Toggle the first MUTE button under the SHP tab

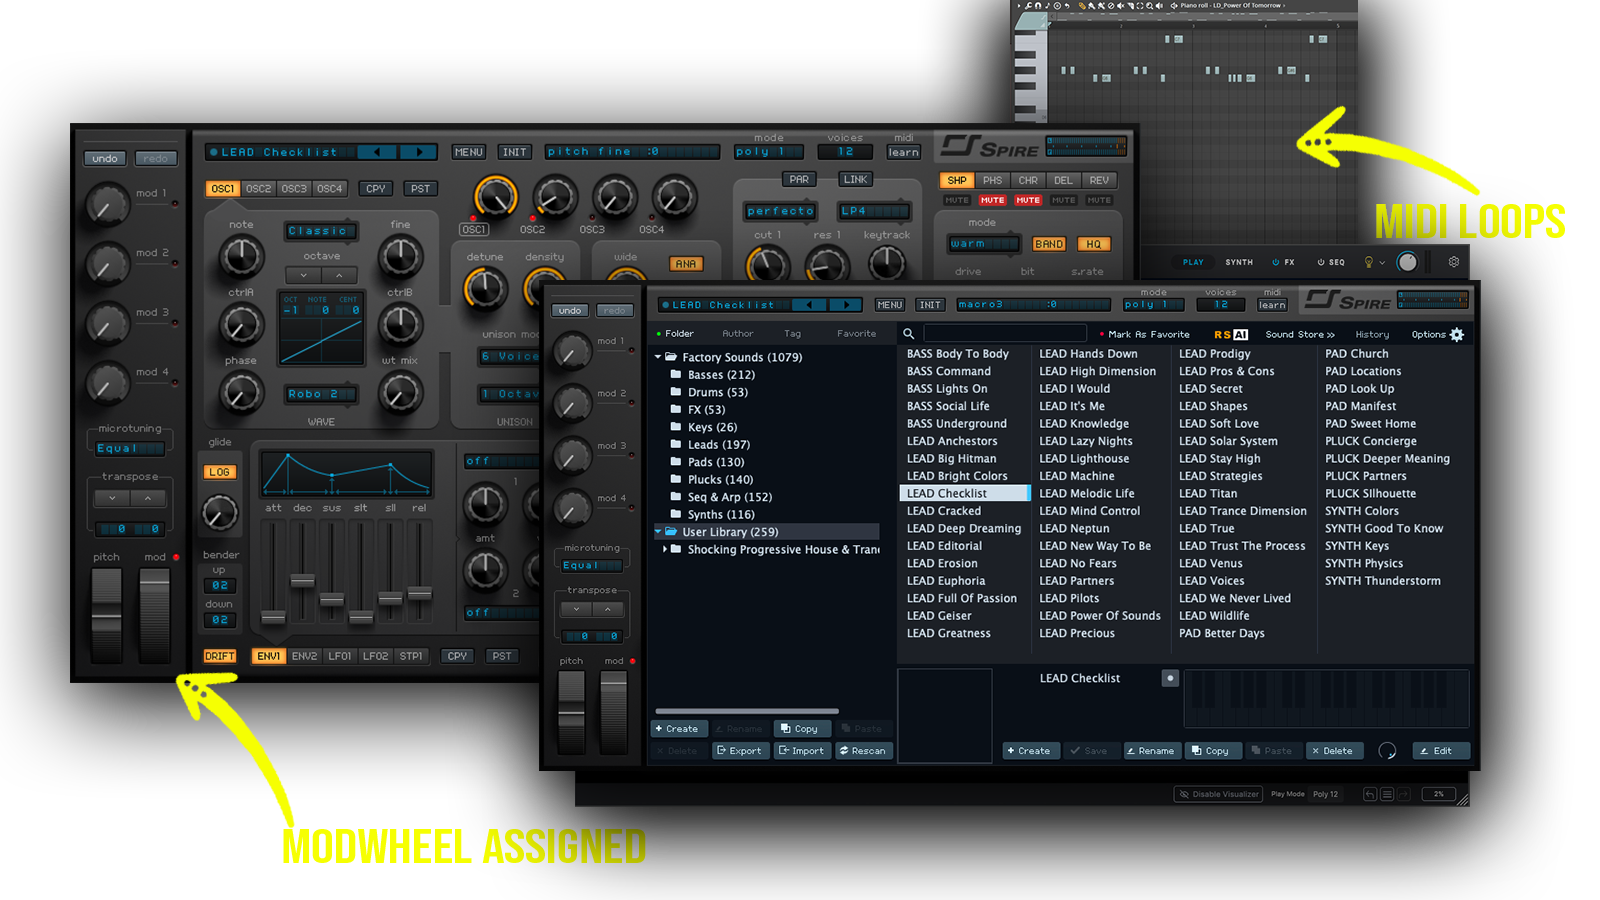point(957,200)
